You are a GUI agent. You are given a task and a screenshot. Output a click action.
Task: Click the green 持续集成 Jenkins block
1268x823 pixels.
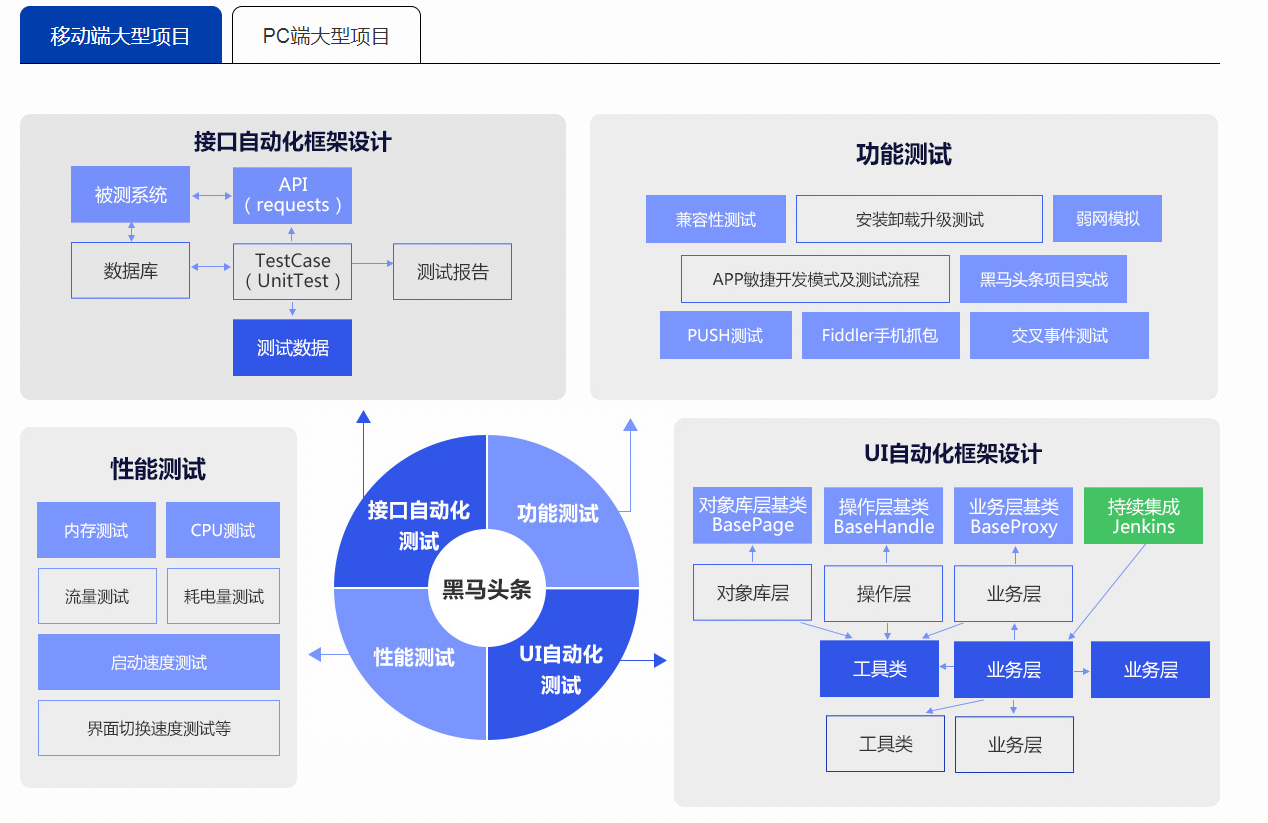pyautogui.click(x=1143, y=515)
